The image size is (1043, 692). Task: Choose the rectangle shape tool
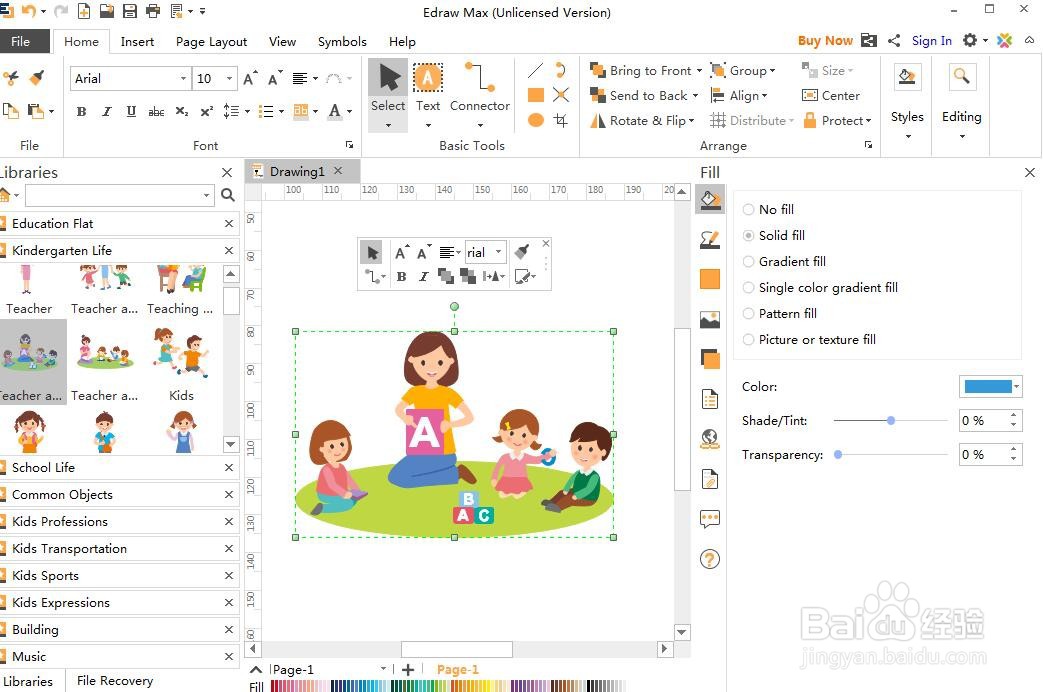(x=535, y=95)
